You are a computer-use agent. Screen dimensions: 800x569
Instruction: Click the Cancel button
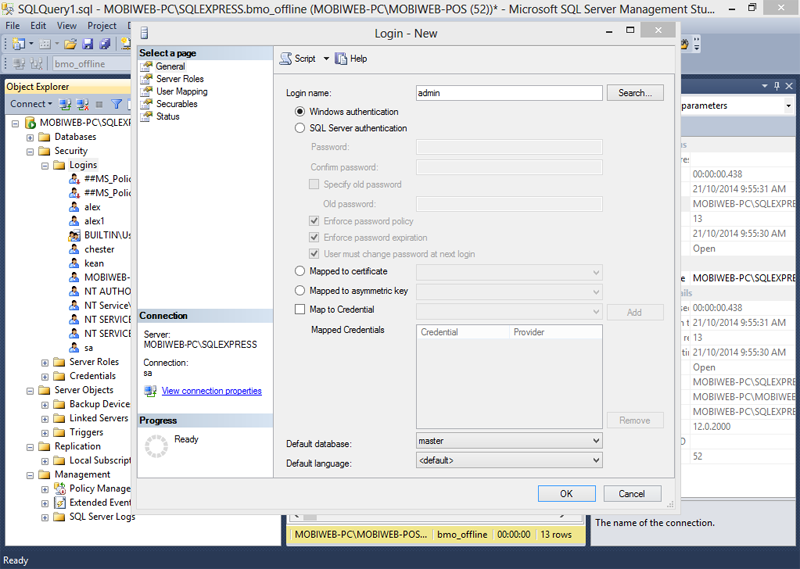(x=632, y=493)
